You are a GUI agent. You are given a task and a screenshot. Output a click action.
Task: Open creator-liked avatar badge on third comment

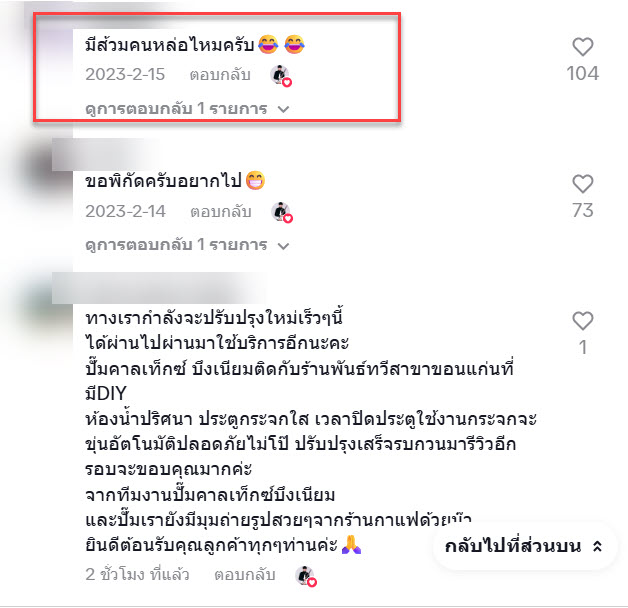coord(306,576)
